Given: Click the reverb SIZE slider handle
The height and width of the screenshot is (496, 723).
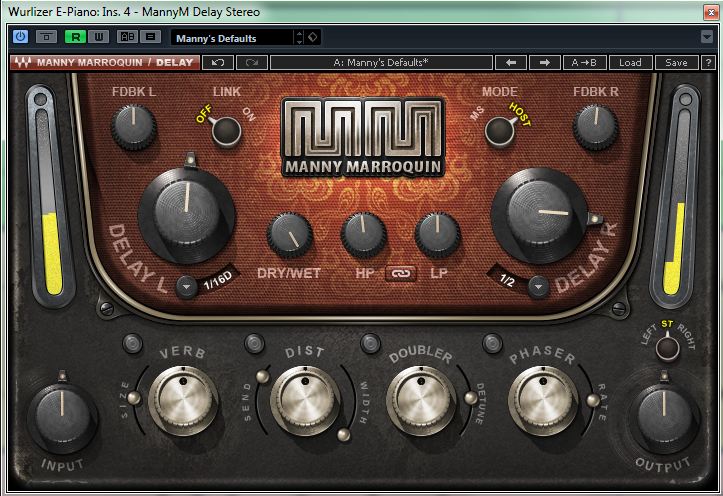Looking at the screenshot, I should 134,398.
